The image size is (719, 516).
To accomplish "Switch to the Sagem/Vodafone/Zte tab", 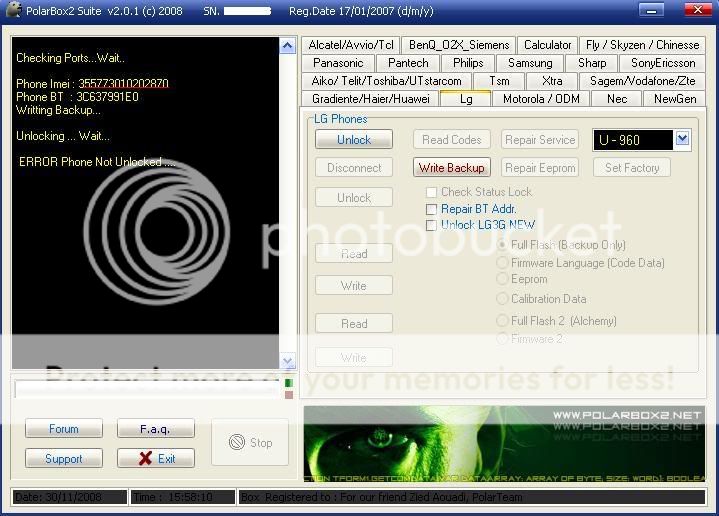I will click(x=642, y=81).
